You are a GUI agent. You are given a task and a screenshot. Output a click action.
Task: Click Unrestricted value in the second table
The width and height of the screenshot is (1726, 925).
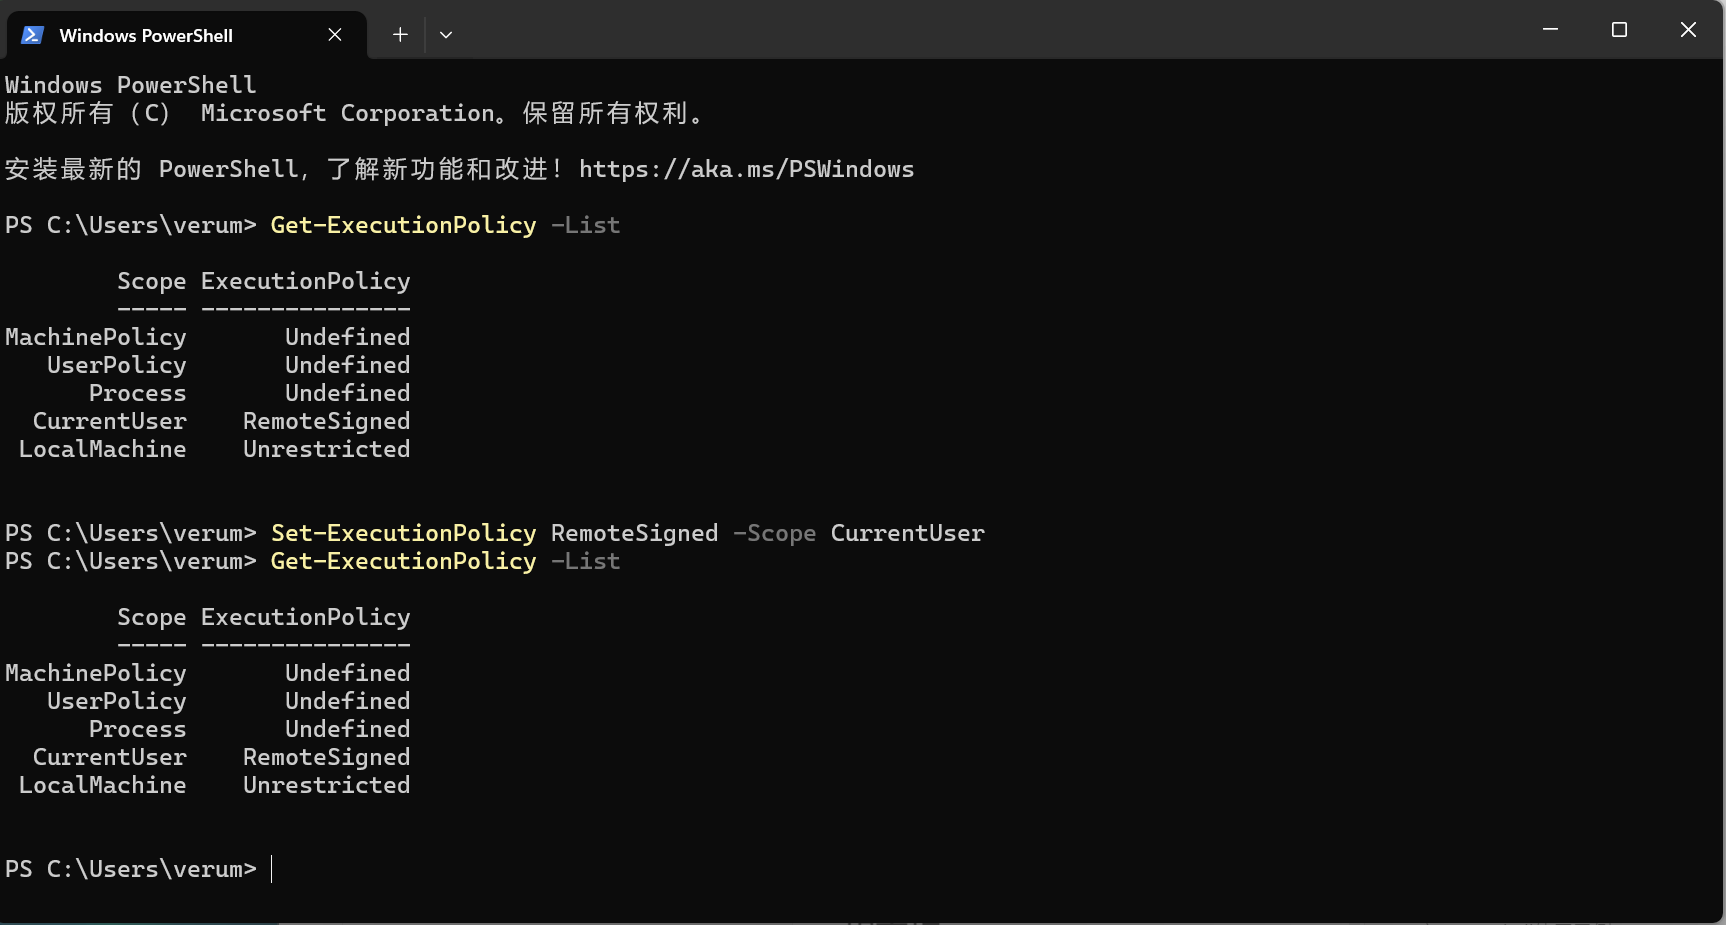pyautogui.click(x=327, y=785)
